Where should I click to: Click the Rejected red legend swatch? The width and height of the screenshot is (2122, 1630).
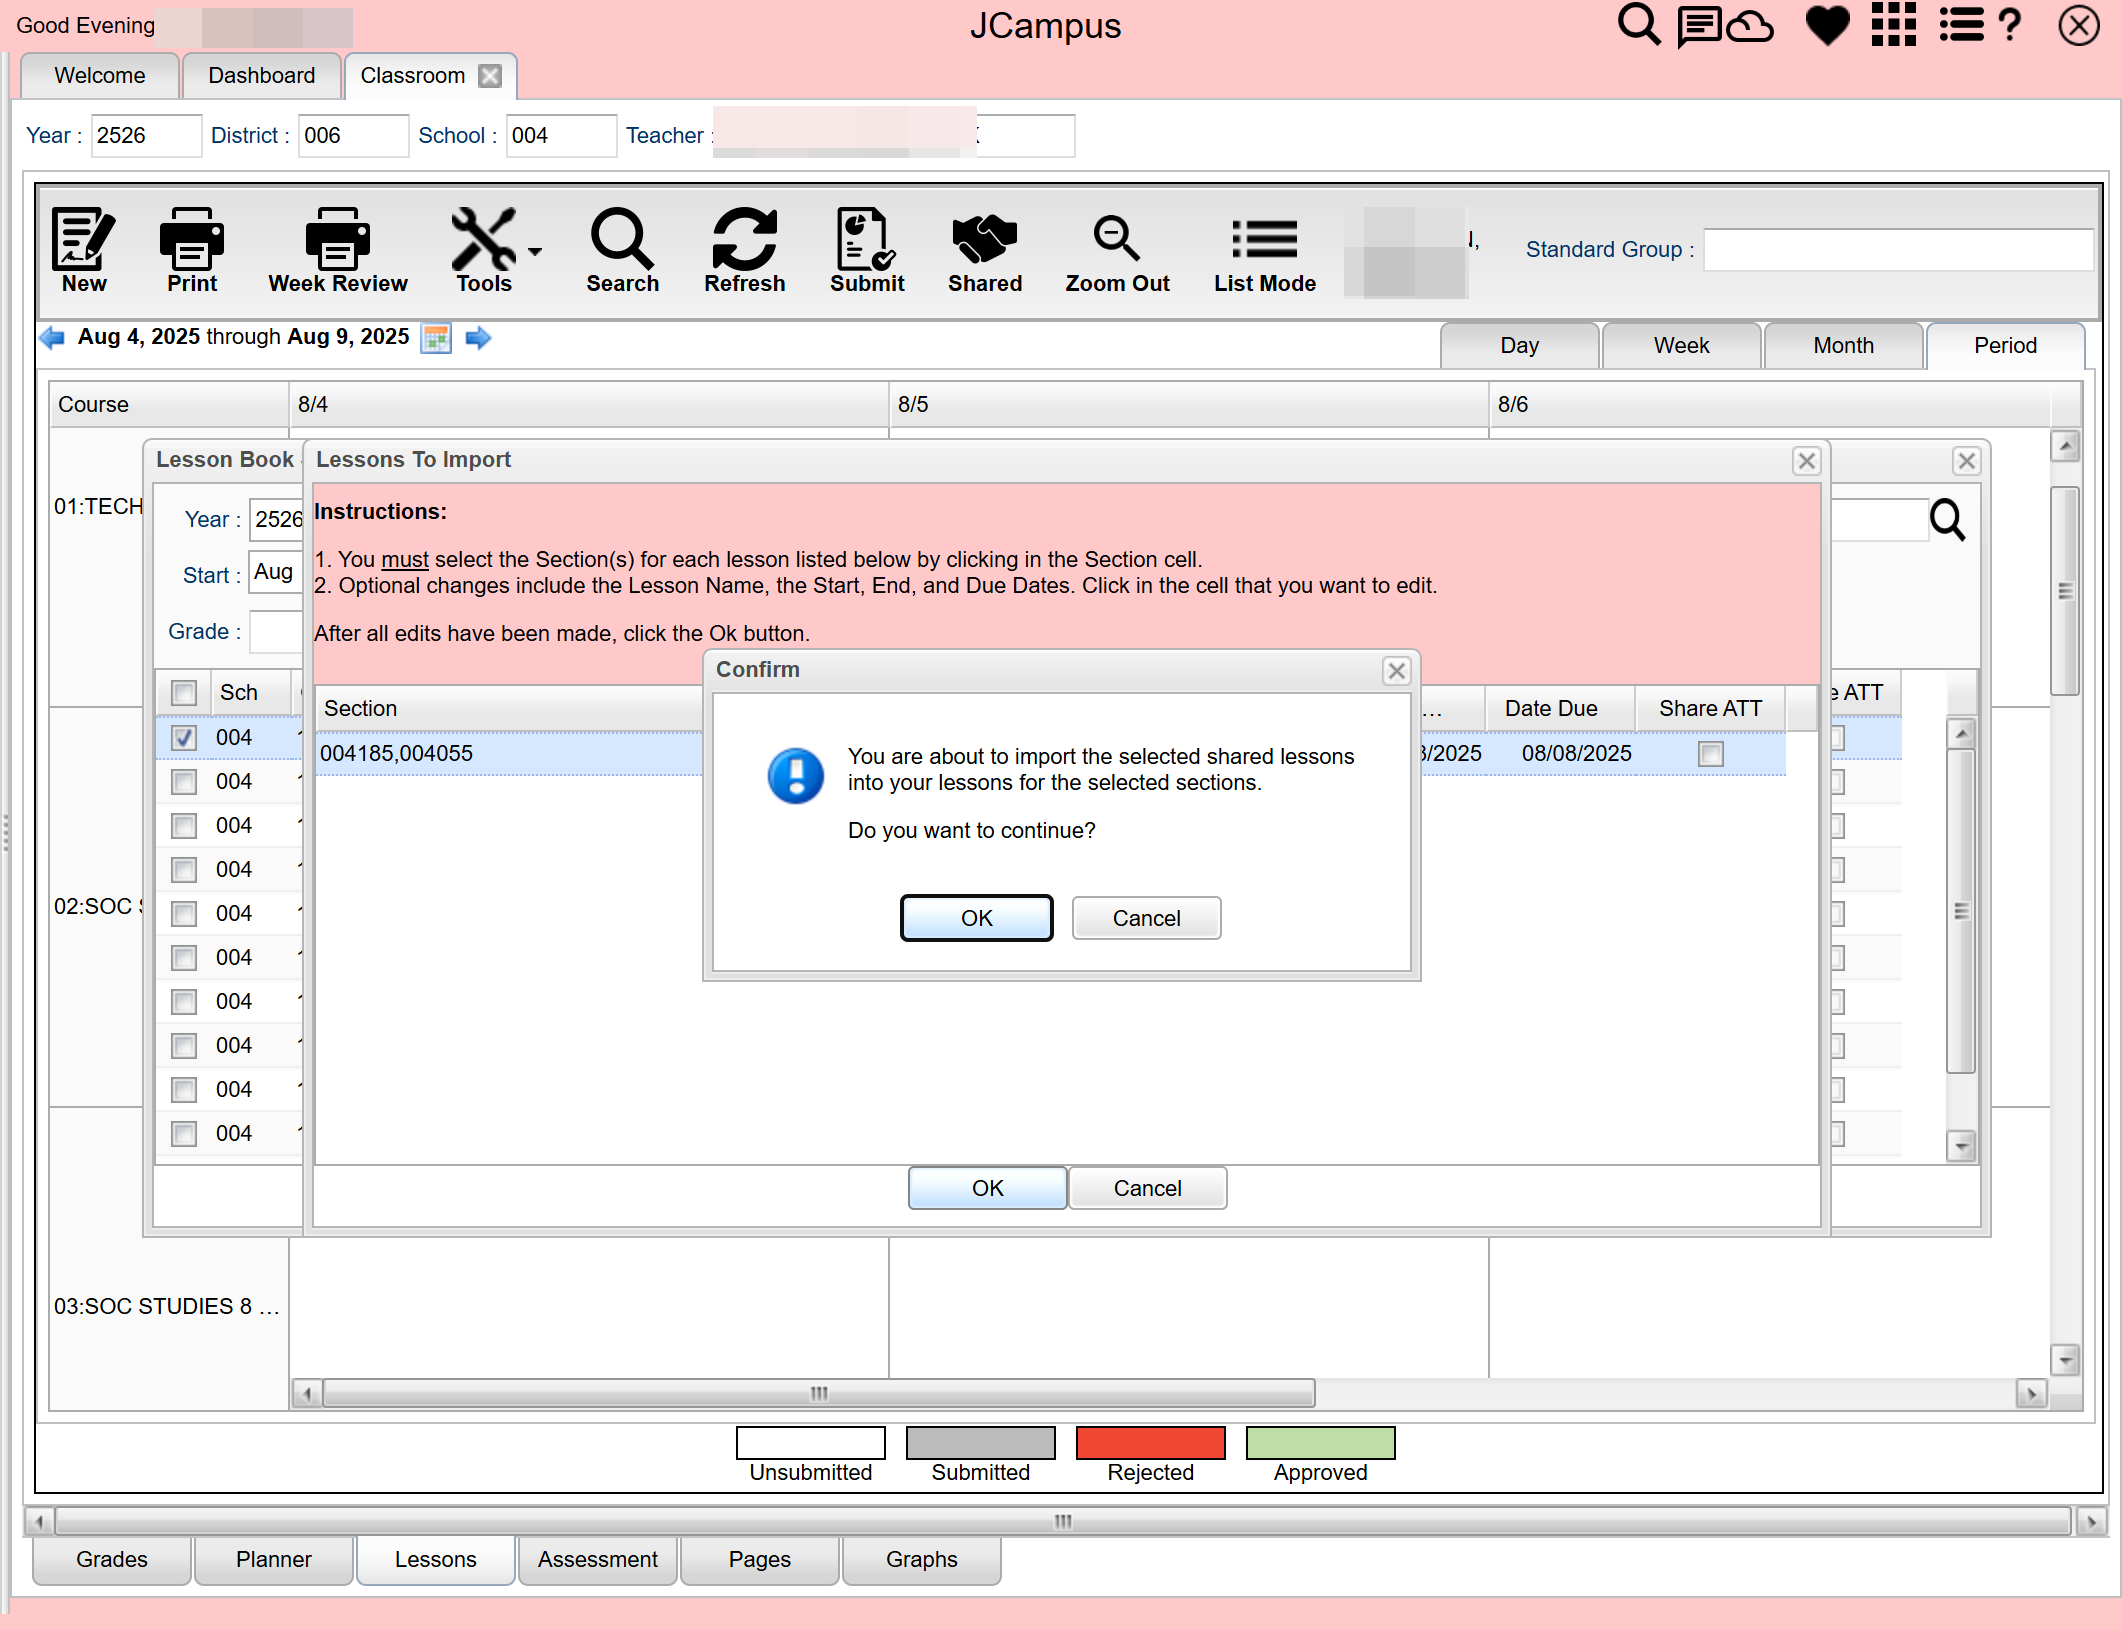(x=1150, y=1443)
